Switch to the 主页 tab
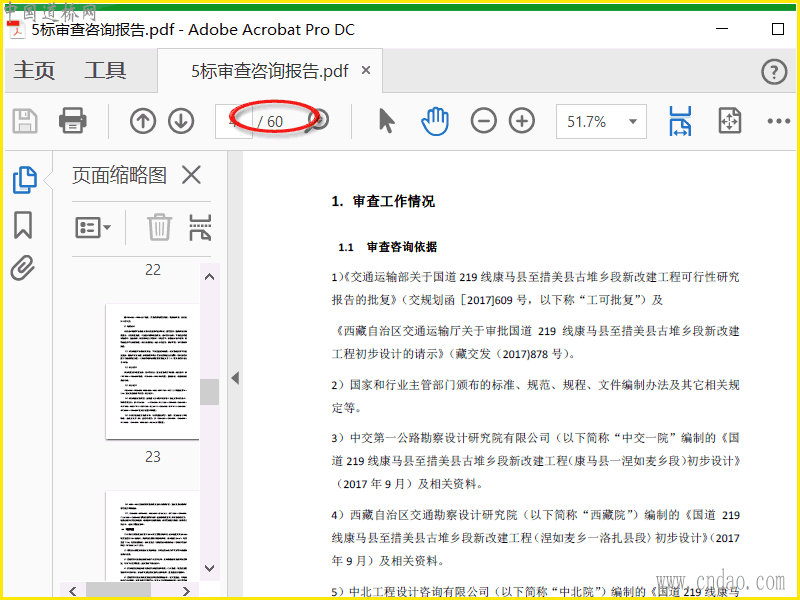 click(34, 70)
